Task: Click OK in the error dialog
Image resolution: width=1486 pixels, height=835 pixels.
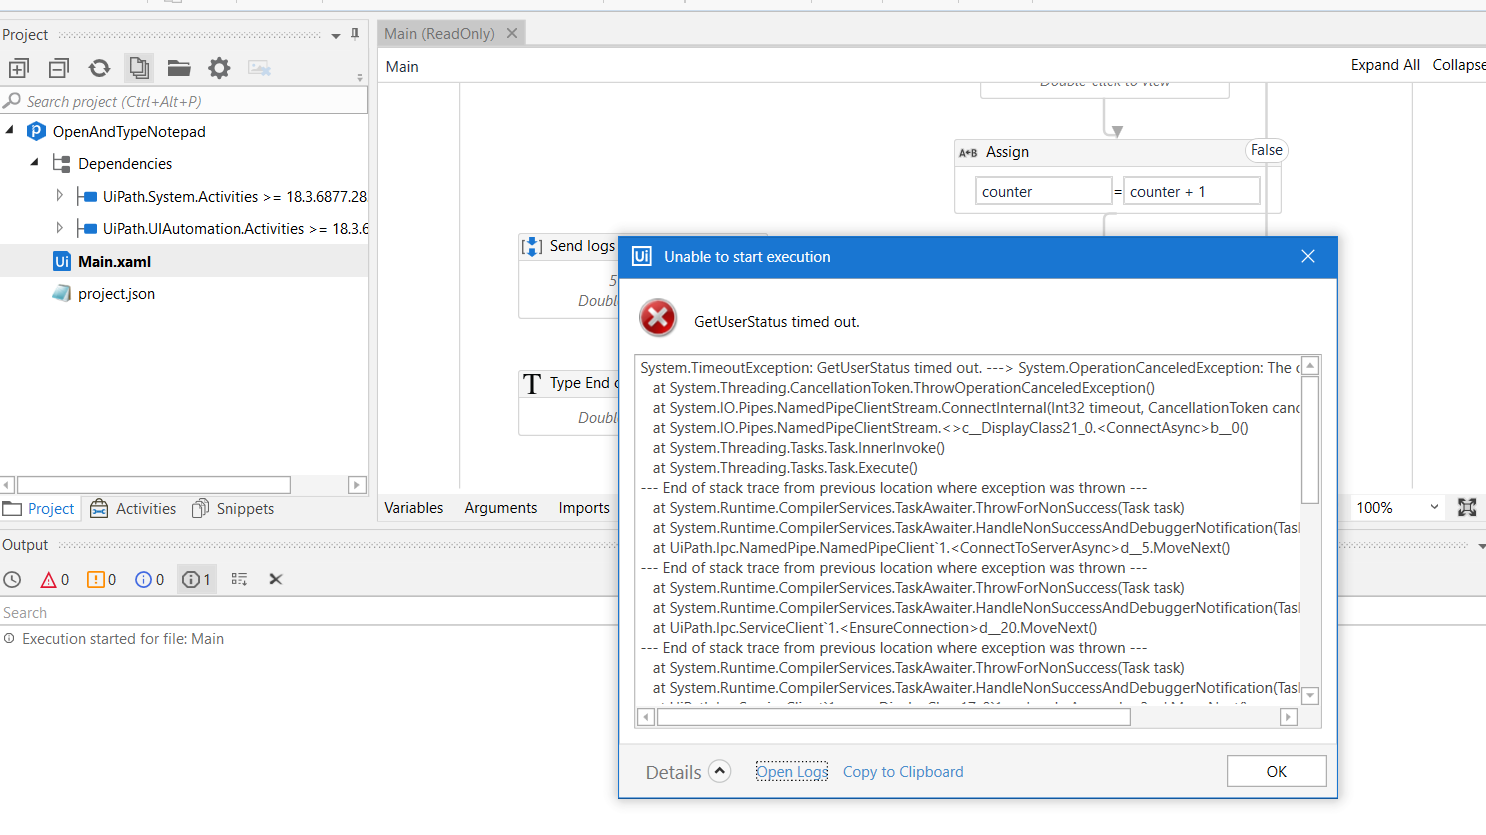Action: (x=1277, y=771)
